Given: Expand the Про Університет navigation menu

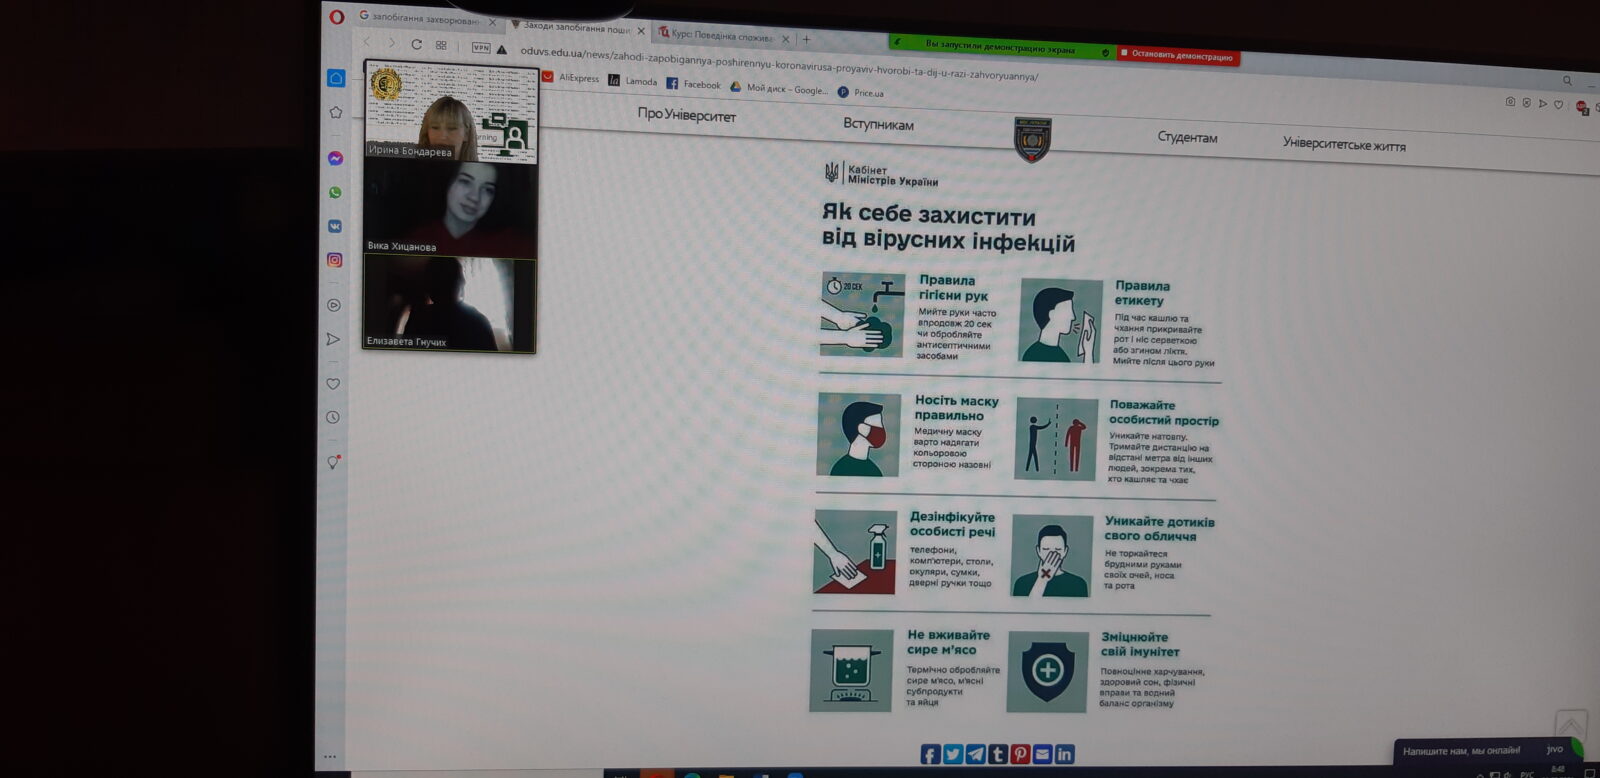Looking at the screenshot, I should point(686,115).
